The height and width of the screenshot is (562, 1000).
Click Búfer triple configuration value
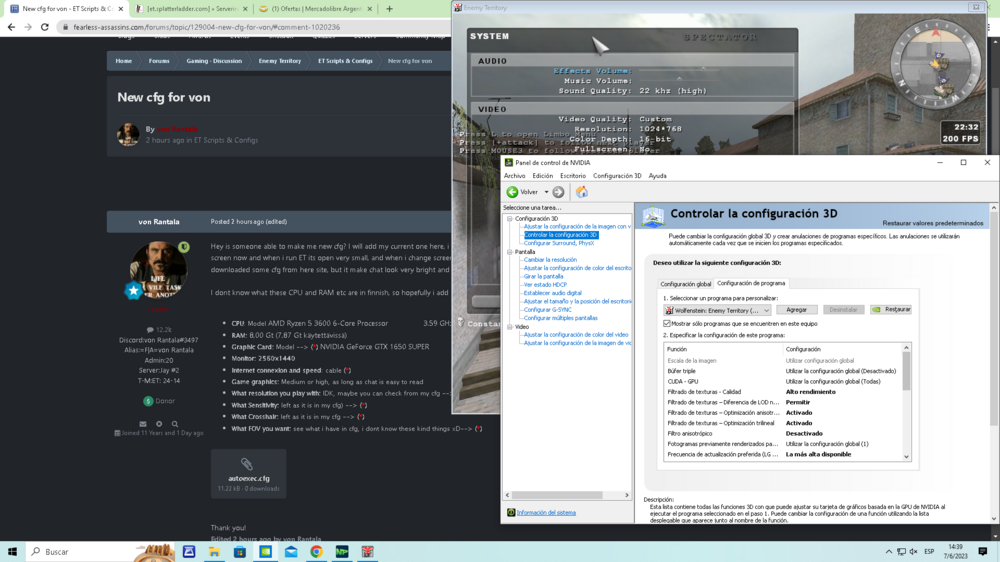click(x=841, y=371)
